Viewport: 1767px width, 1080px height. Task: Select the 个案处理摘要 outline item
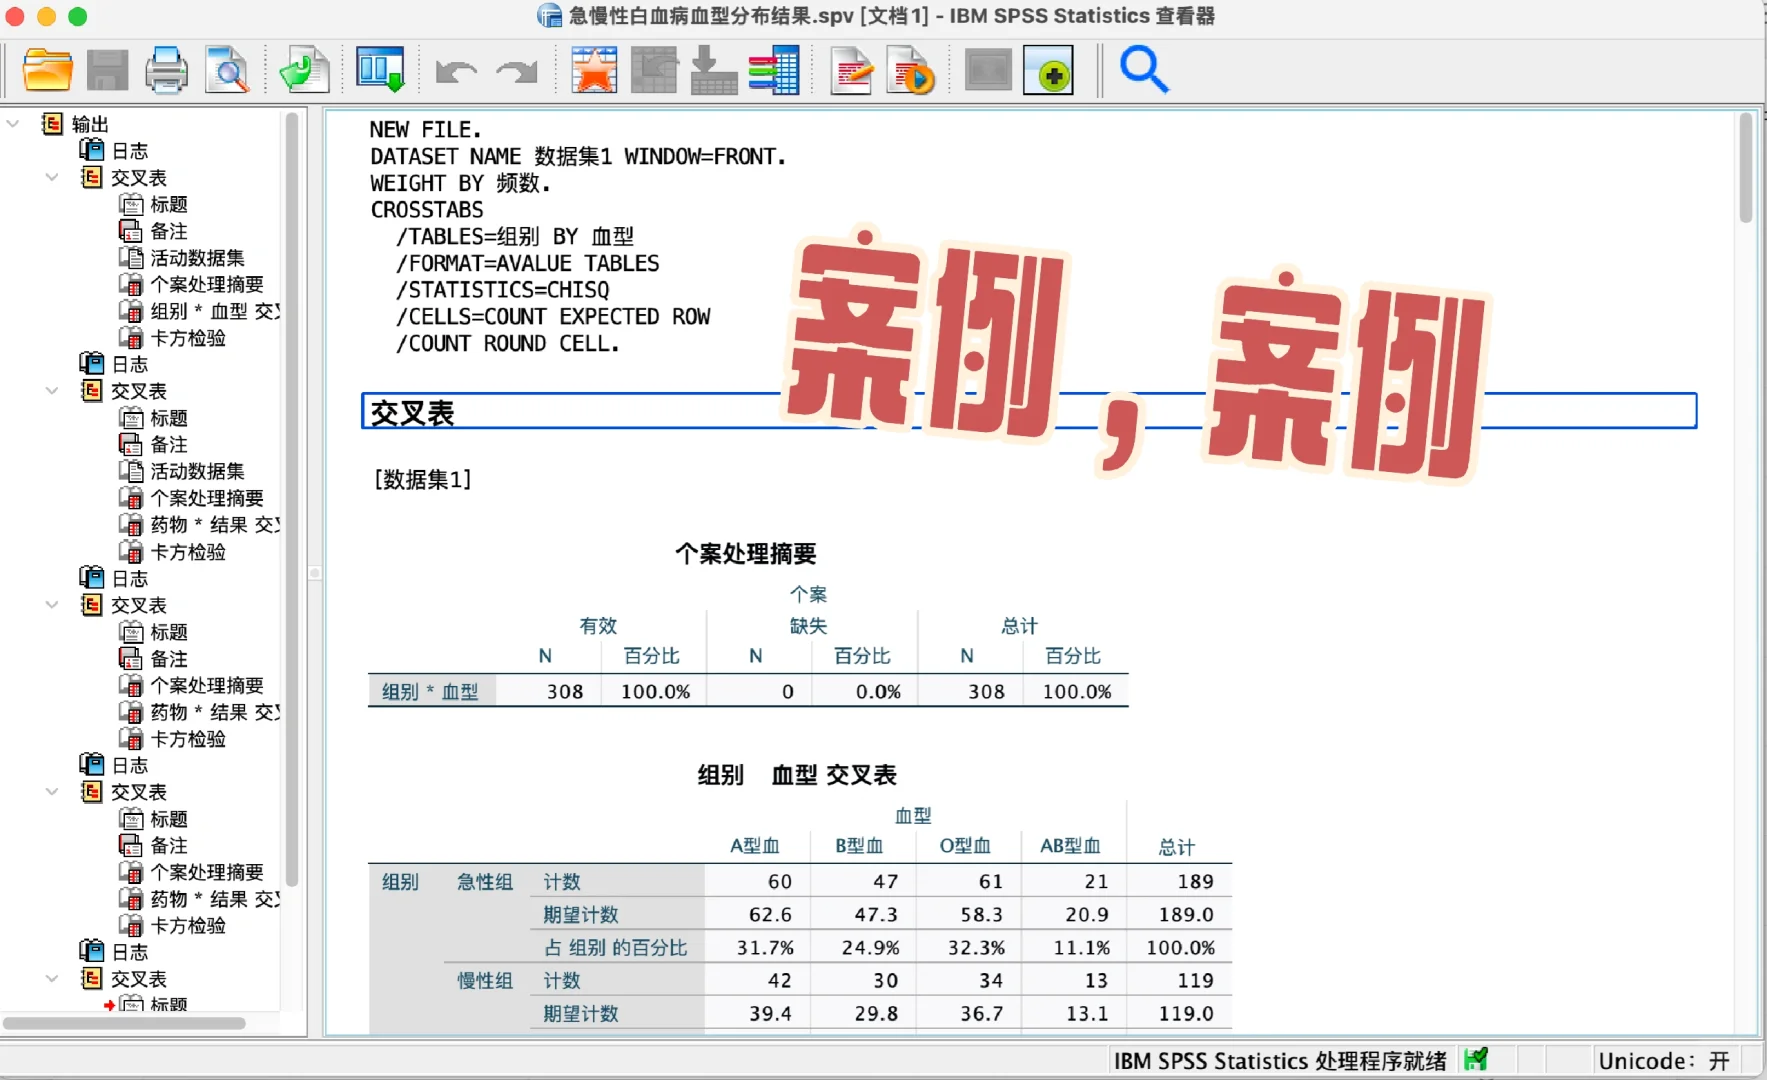[206, 283]
